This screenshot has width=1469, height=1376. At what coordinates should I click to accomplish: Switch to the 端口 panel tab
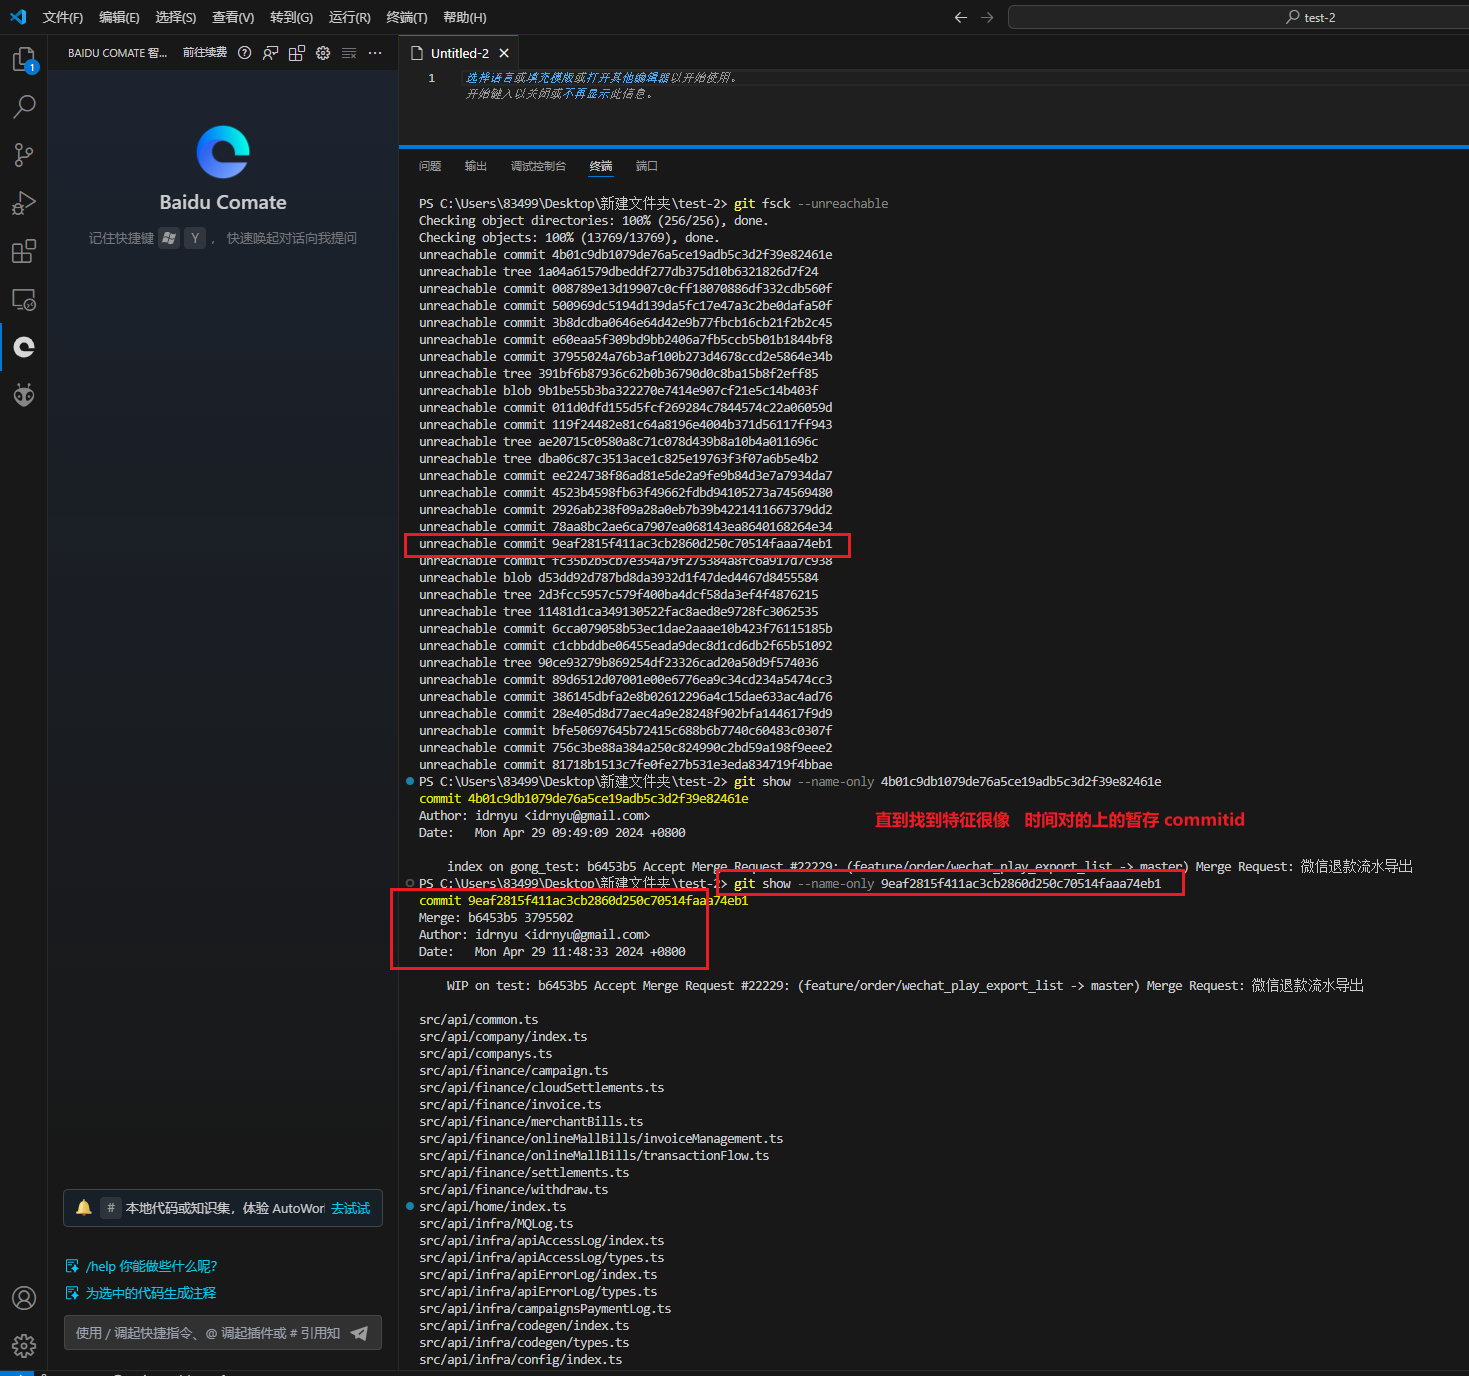pyautogui.click(x=647, y=166)
